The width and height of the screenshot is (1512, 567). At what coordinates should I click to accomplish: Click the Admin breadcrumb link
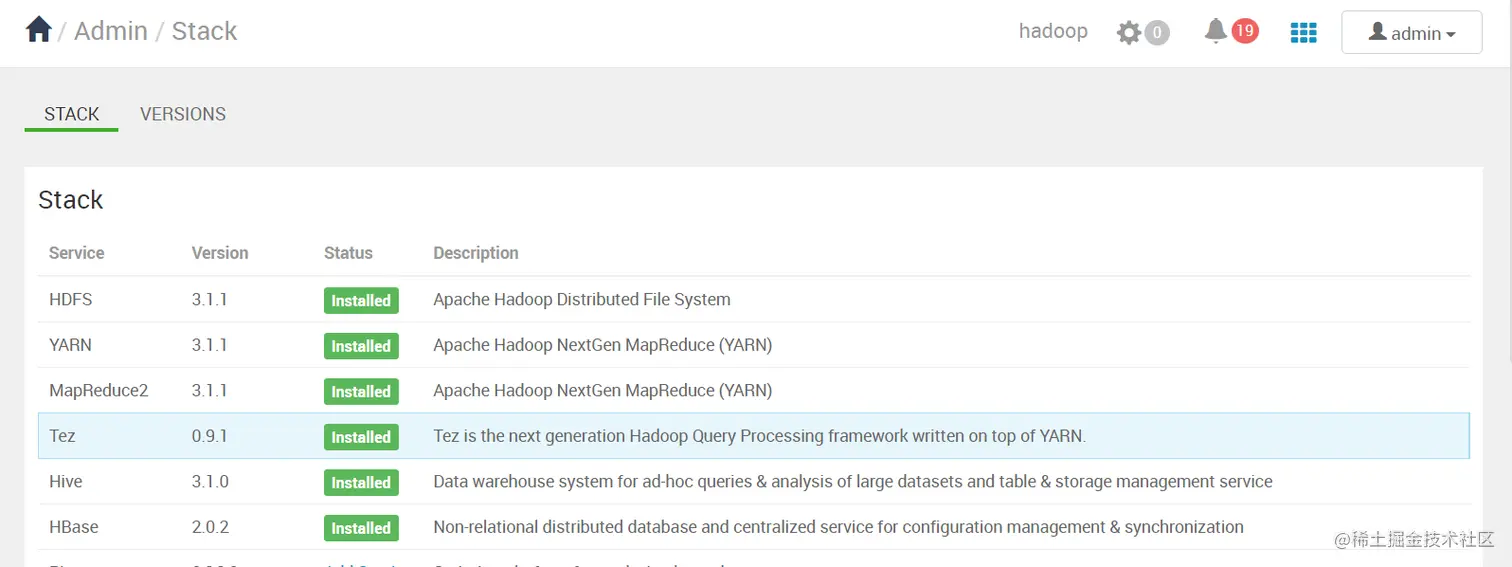click(111, 31)
